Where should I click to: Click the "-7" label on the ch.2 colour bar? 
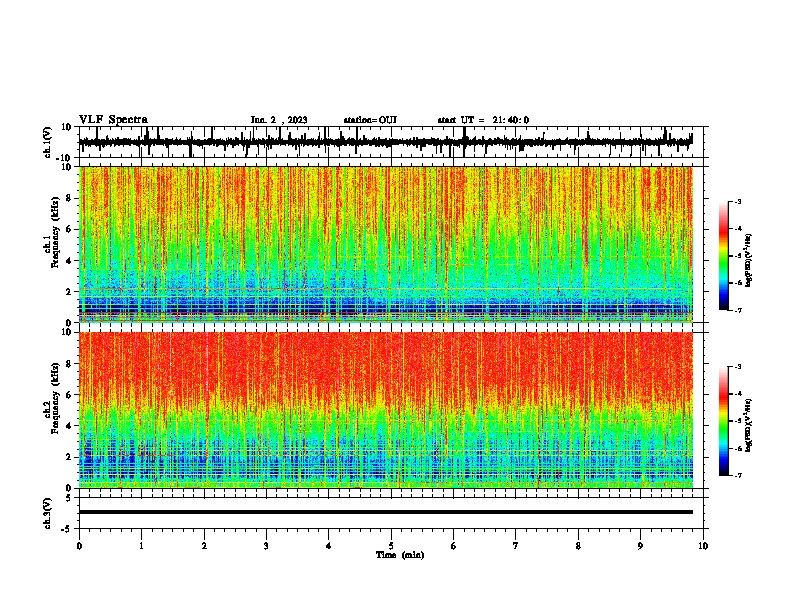click(737, 476)
